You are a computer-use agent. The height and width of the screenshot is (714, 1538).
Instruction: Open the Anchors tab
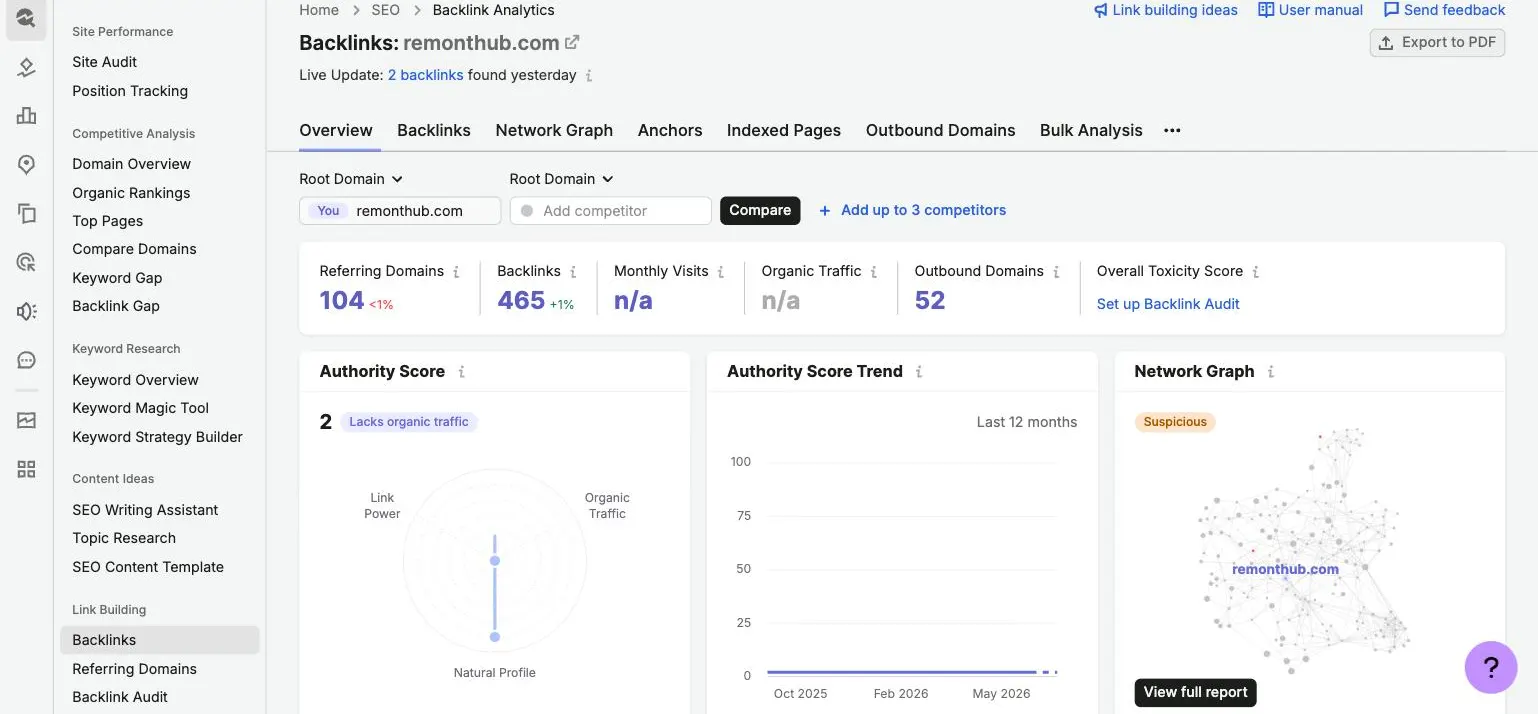pos(670,130)
